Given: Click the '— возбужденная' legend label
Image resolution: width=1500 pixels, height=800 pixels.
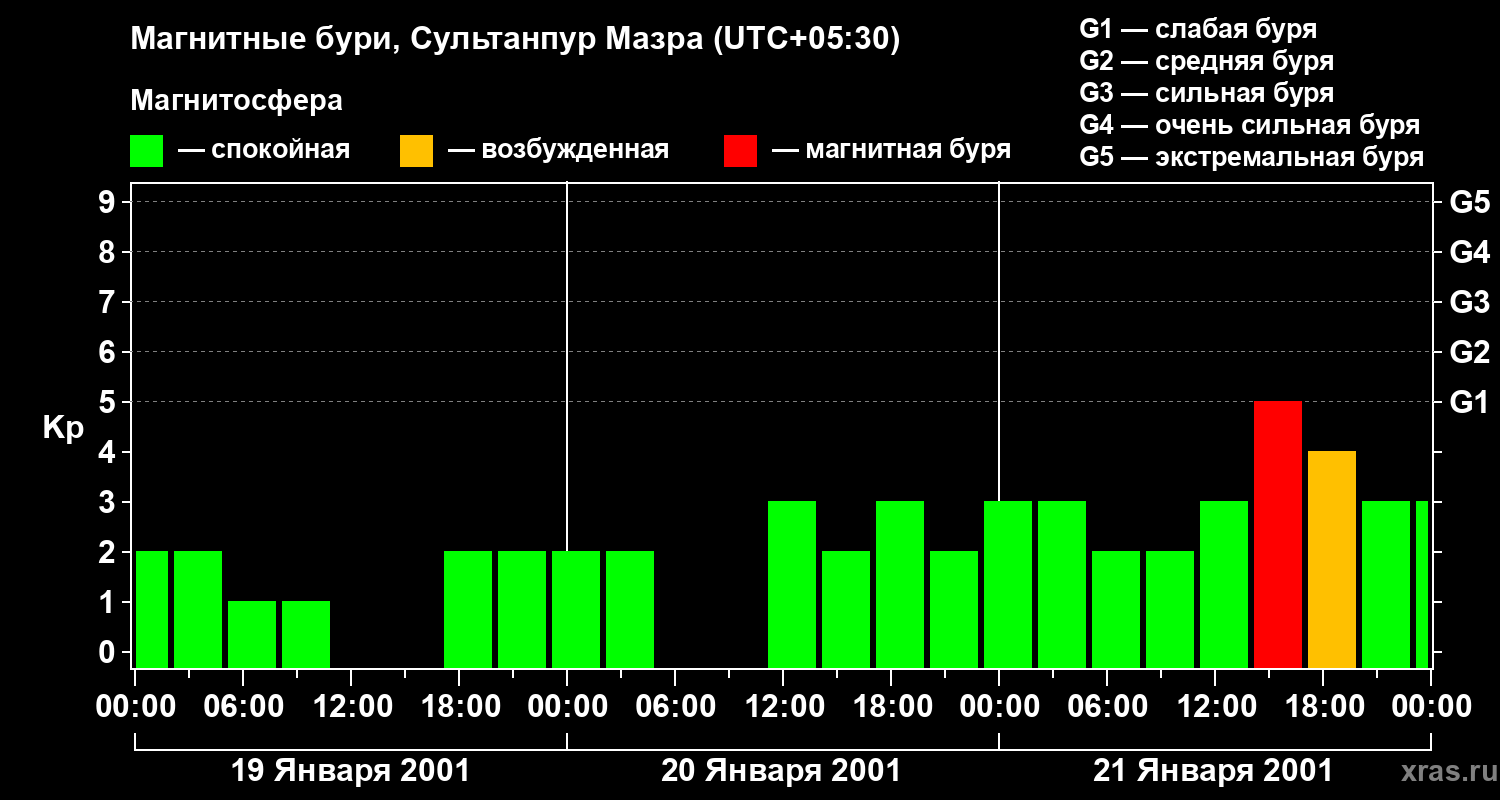Looking at the screenshot, I should (x=558, y=151).
